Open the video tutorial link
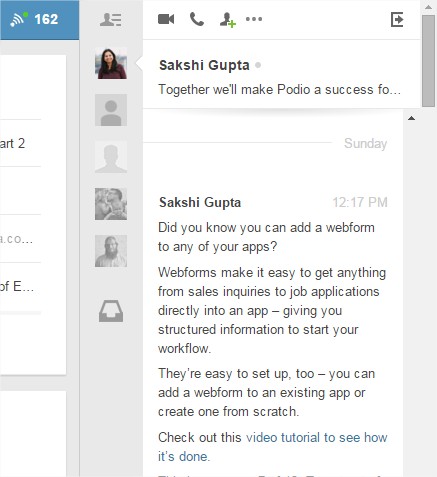 pyautogui.click(x=273, y=447)
